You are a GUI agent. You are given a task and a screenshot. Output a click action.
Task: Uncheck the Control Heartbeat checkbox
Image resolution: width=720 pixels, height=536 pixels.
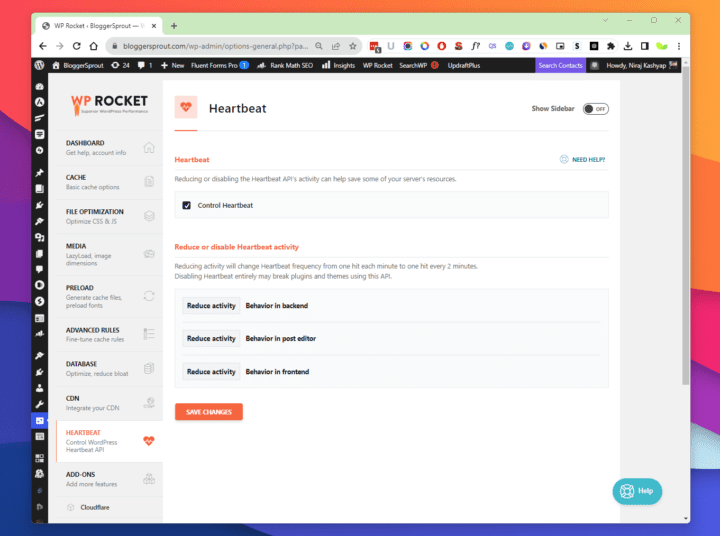(x=186, y=205)
